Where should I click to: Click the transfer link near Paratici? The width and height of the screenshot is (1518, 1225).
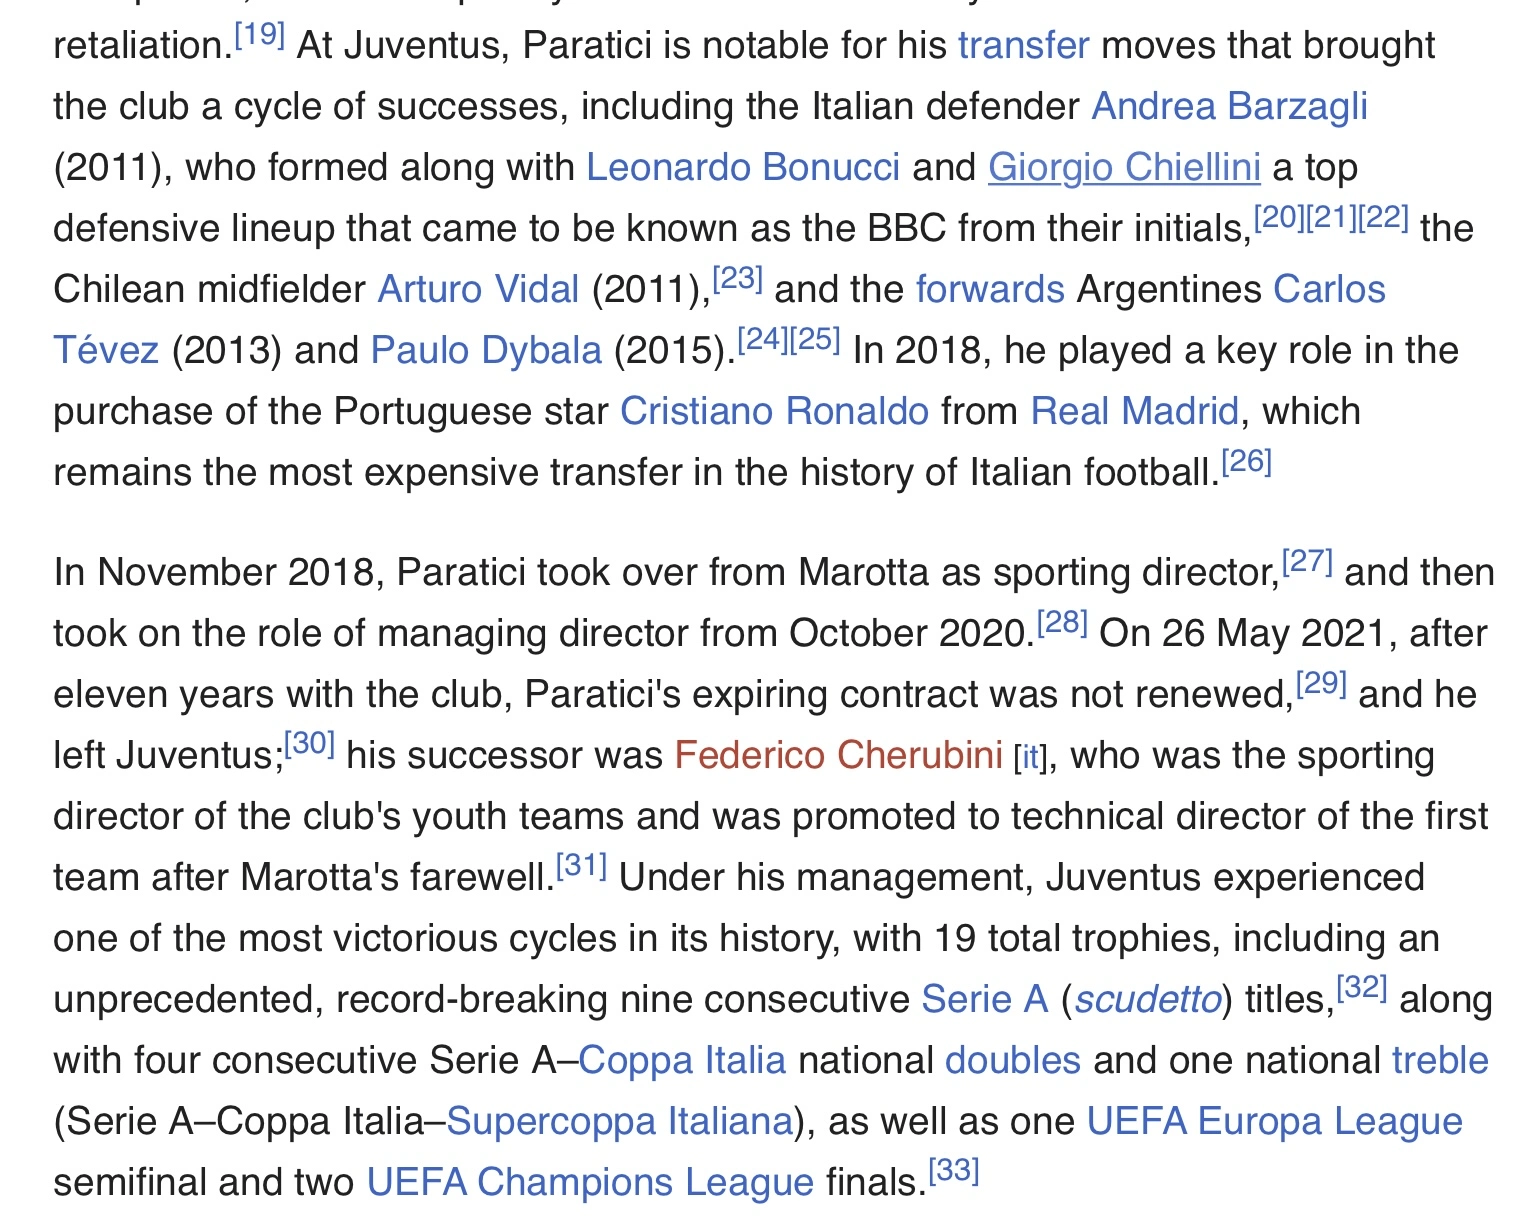pos(1023,46)
